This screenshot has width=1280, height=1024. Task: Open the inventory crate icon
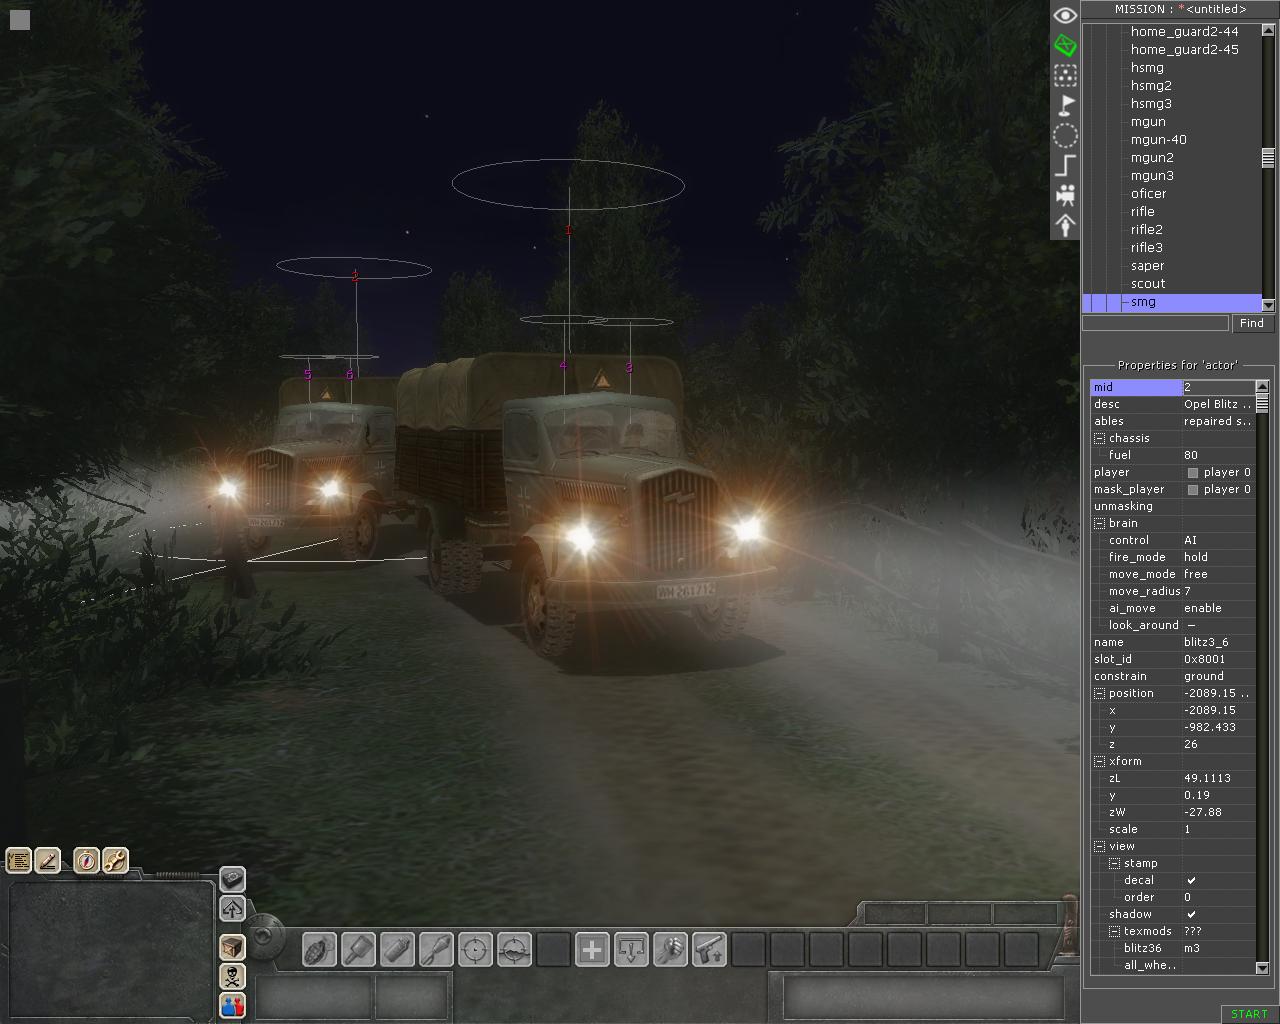(x=232, y=946)
